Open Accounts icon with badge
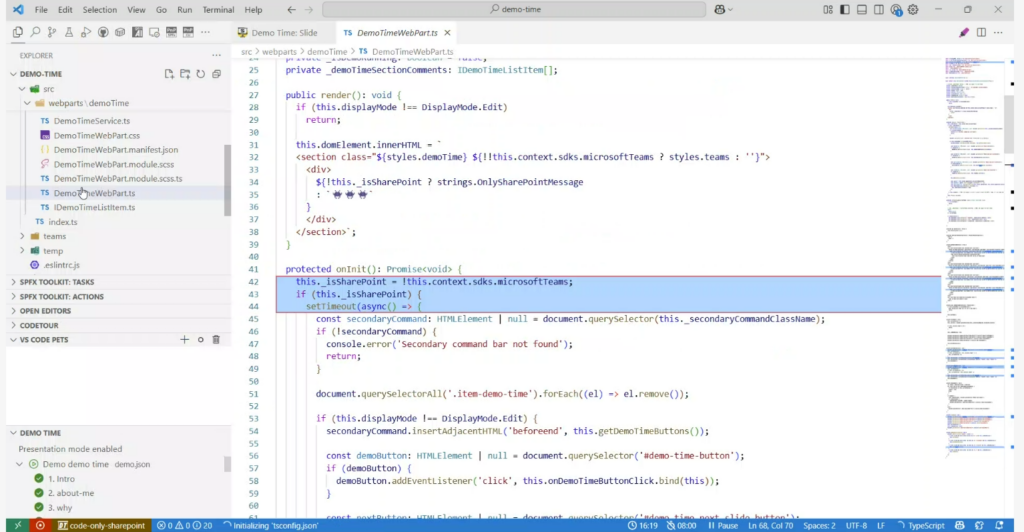The height and width of the screenshot is (532, 1024). [x=896, y=9]
